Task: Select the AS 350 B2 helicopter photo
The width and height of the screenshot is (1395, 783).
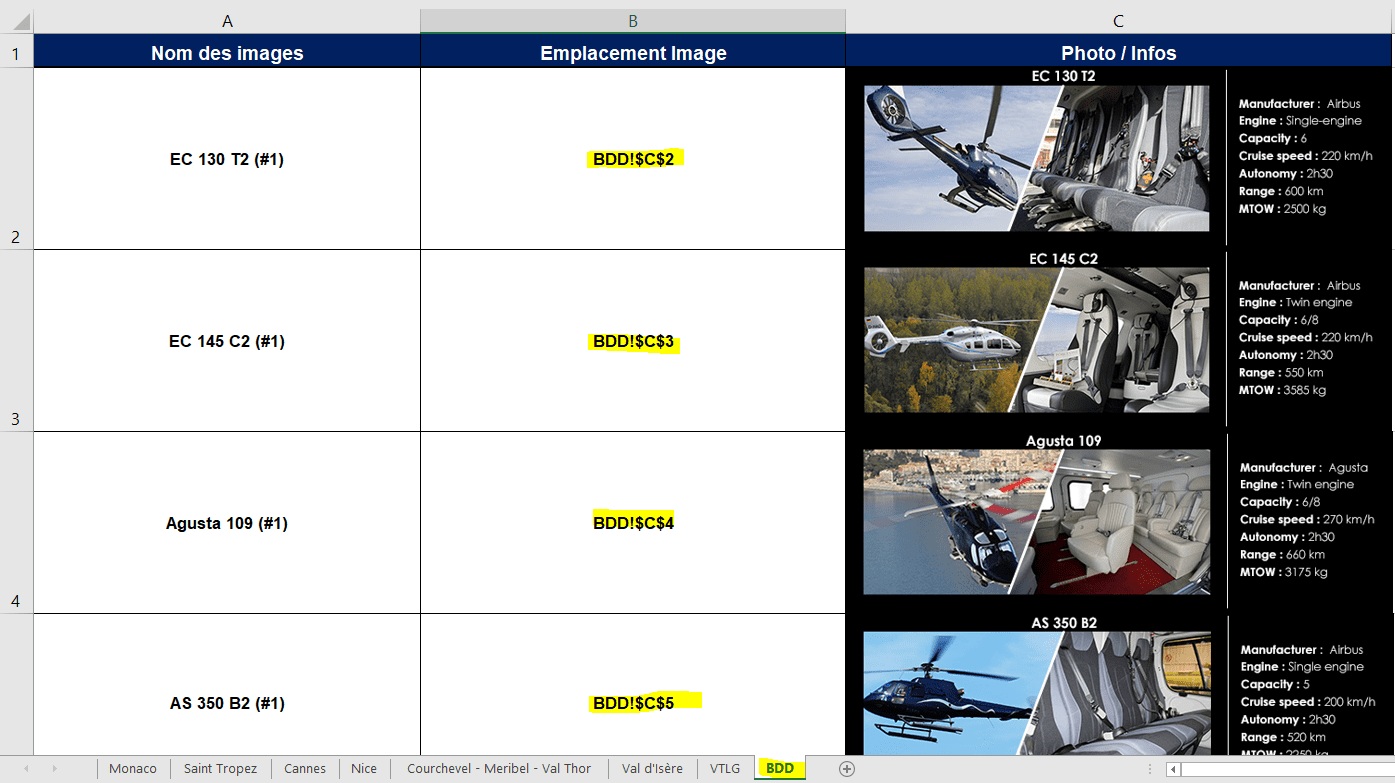Action: point(1037,693)
